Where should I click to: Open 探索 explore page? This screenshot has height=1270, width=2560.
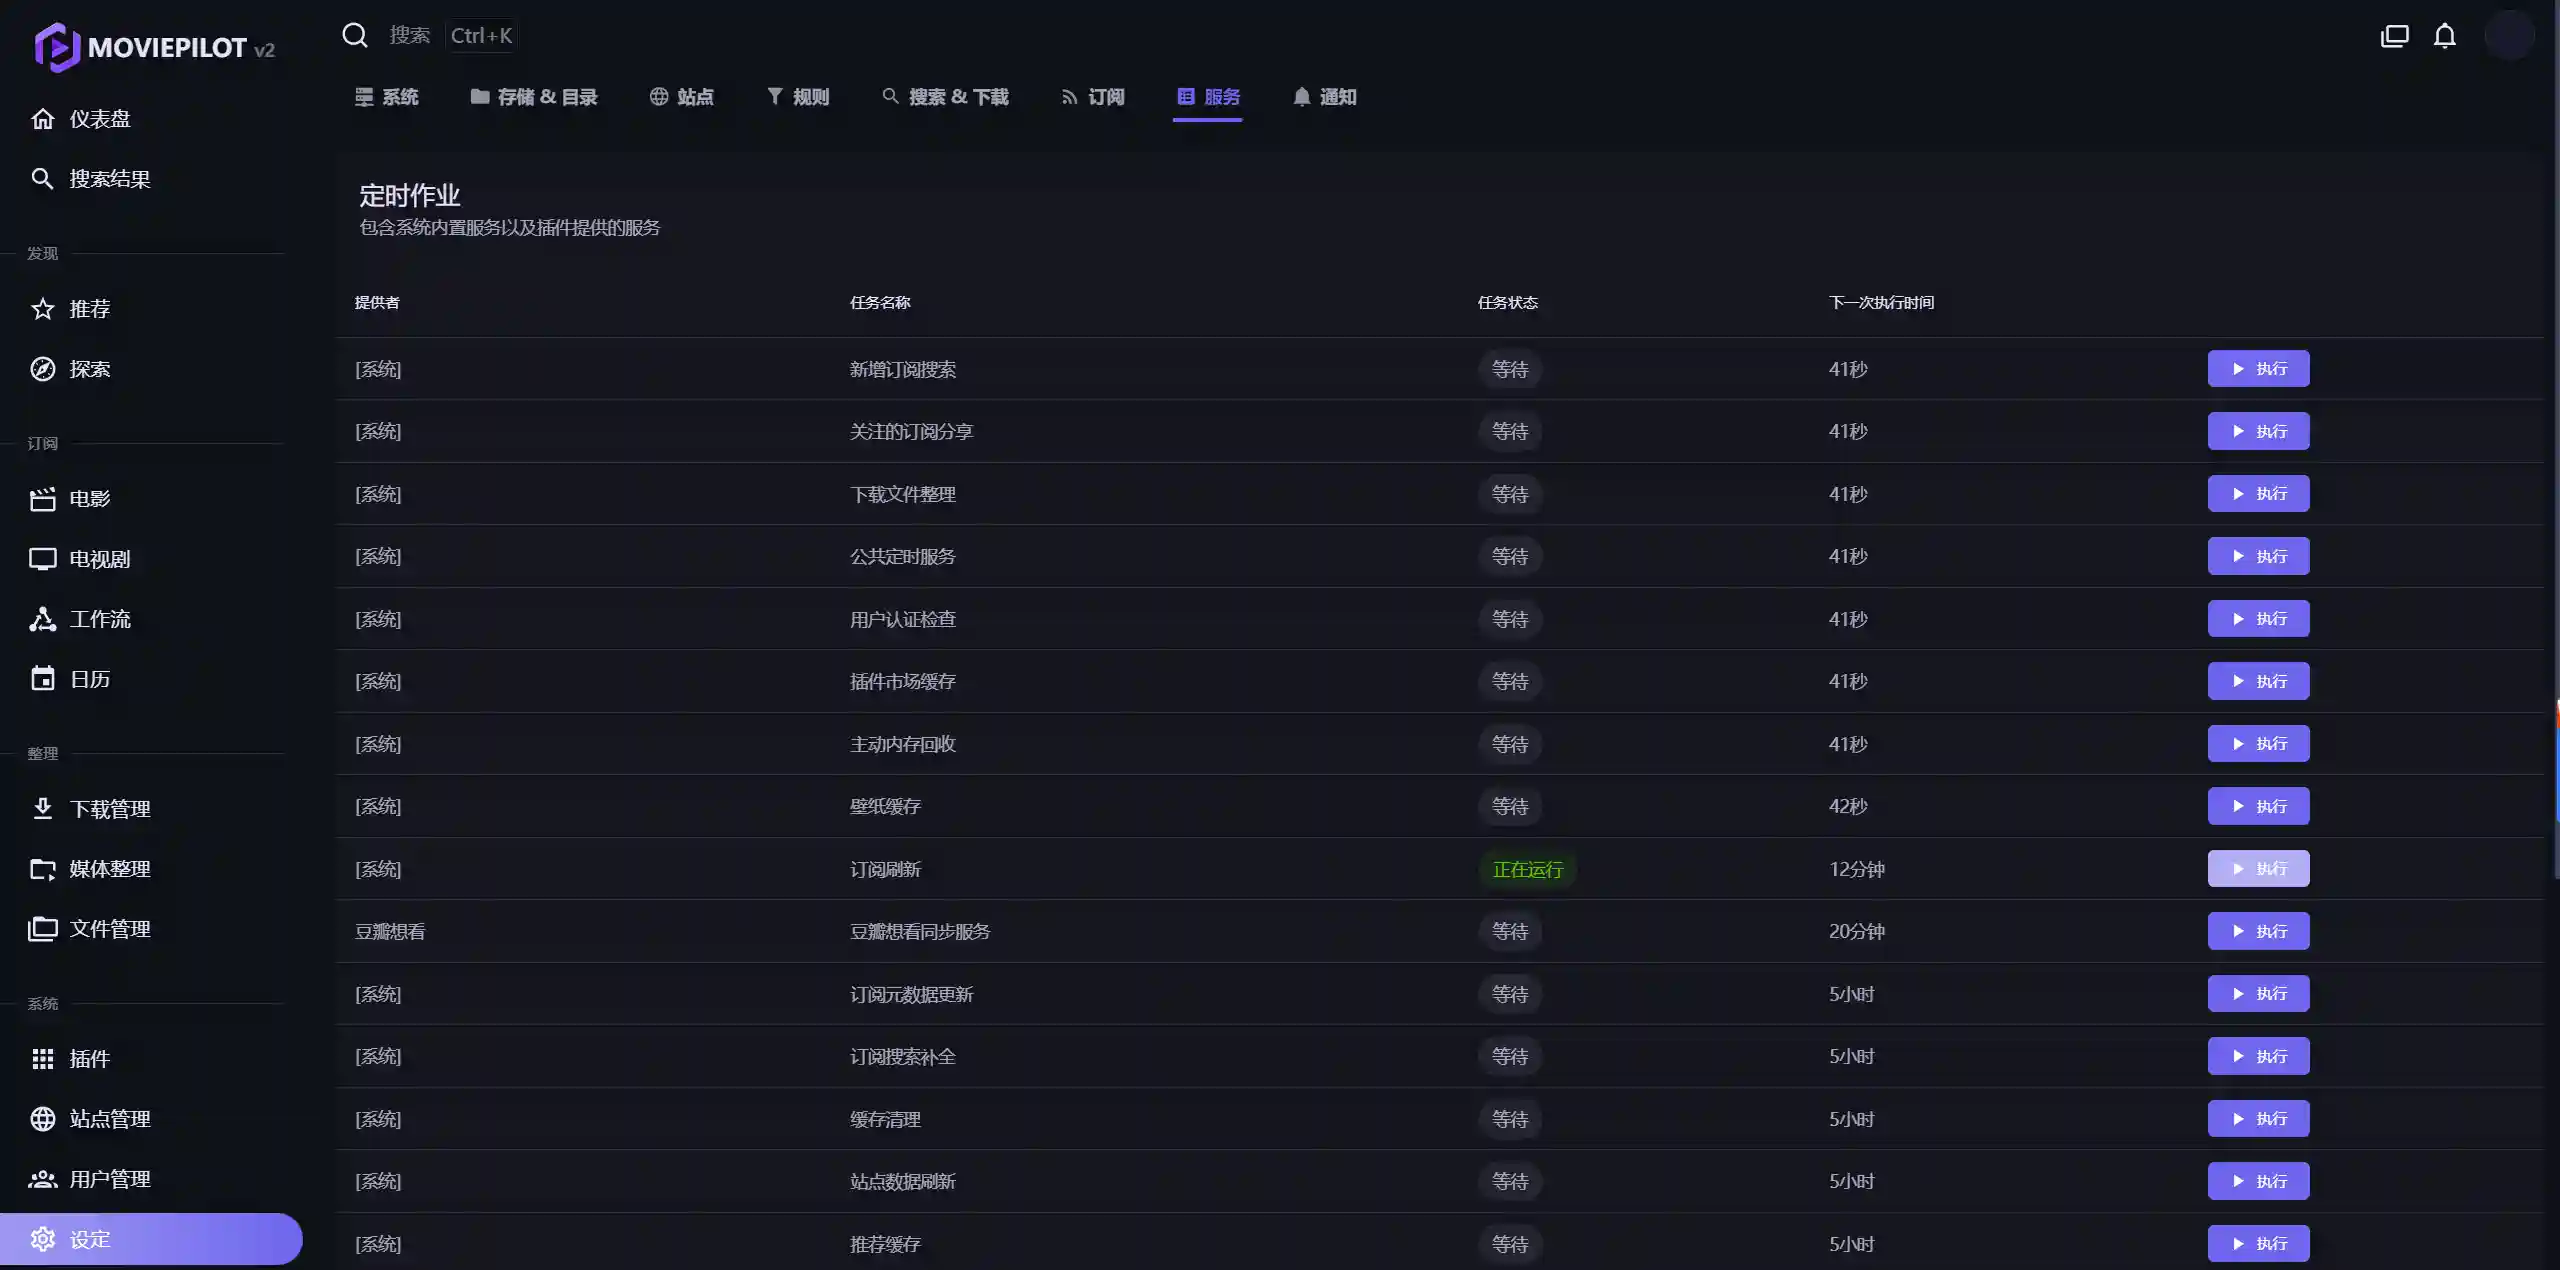(x=89, y=369)
